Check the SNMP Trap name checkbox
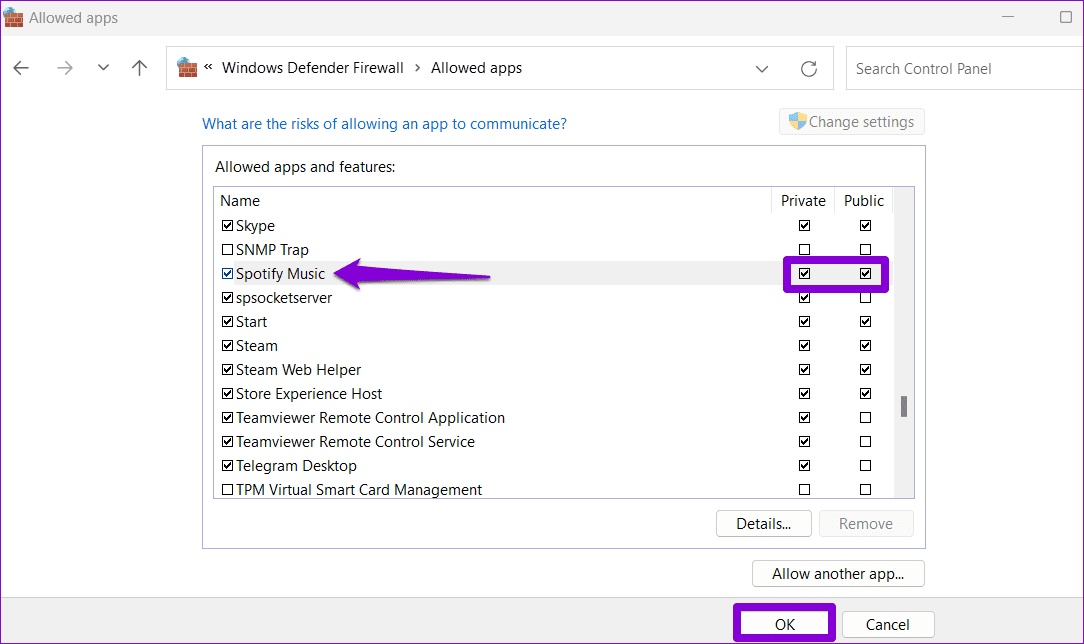This screenshot has width=1084, height=644. tap(227, 250)
